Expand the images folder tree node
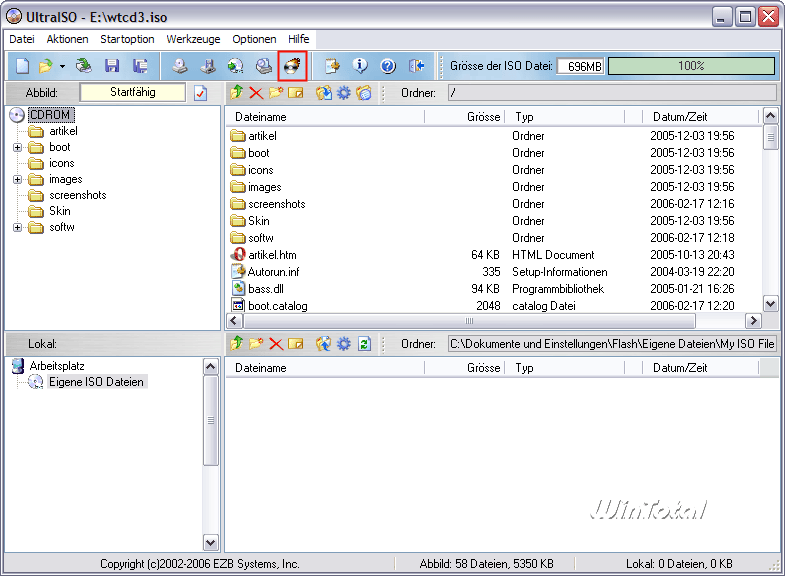The width and height of the screenshot is (785, 576). tap(17, 179)
